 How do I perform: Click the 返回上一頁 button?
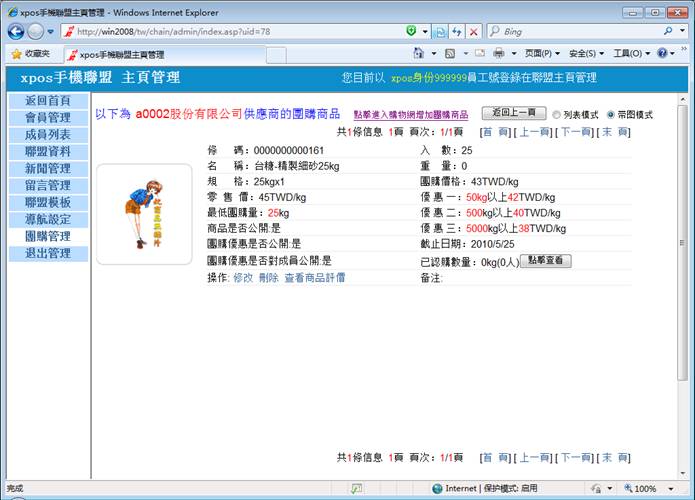[x=513, y=114]
